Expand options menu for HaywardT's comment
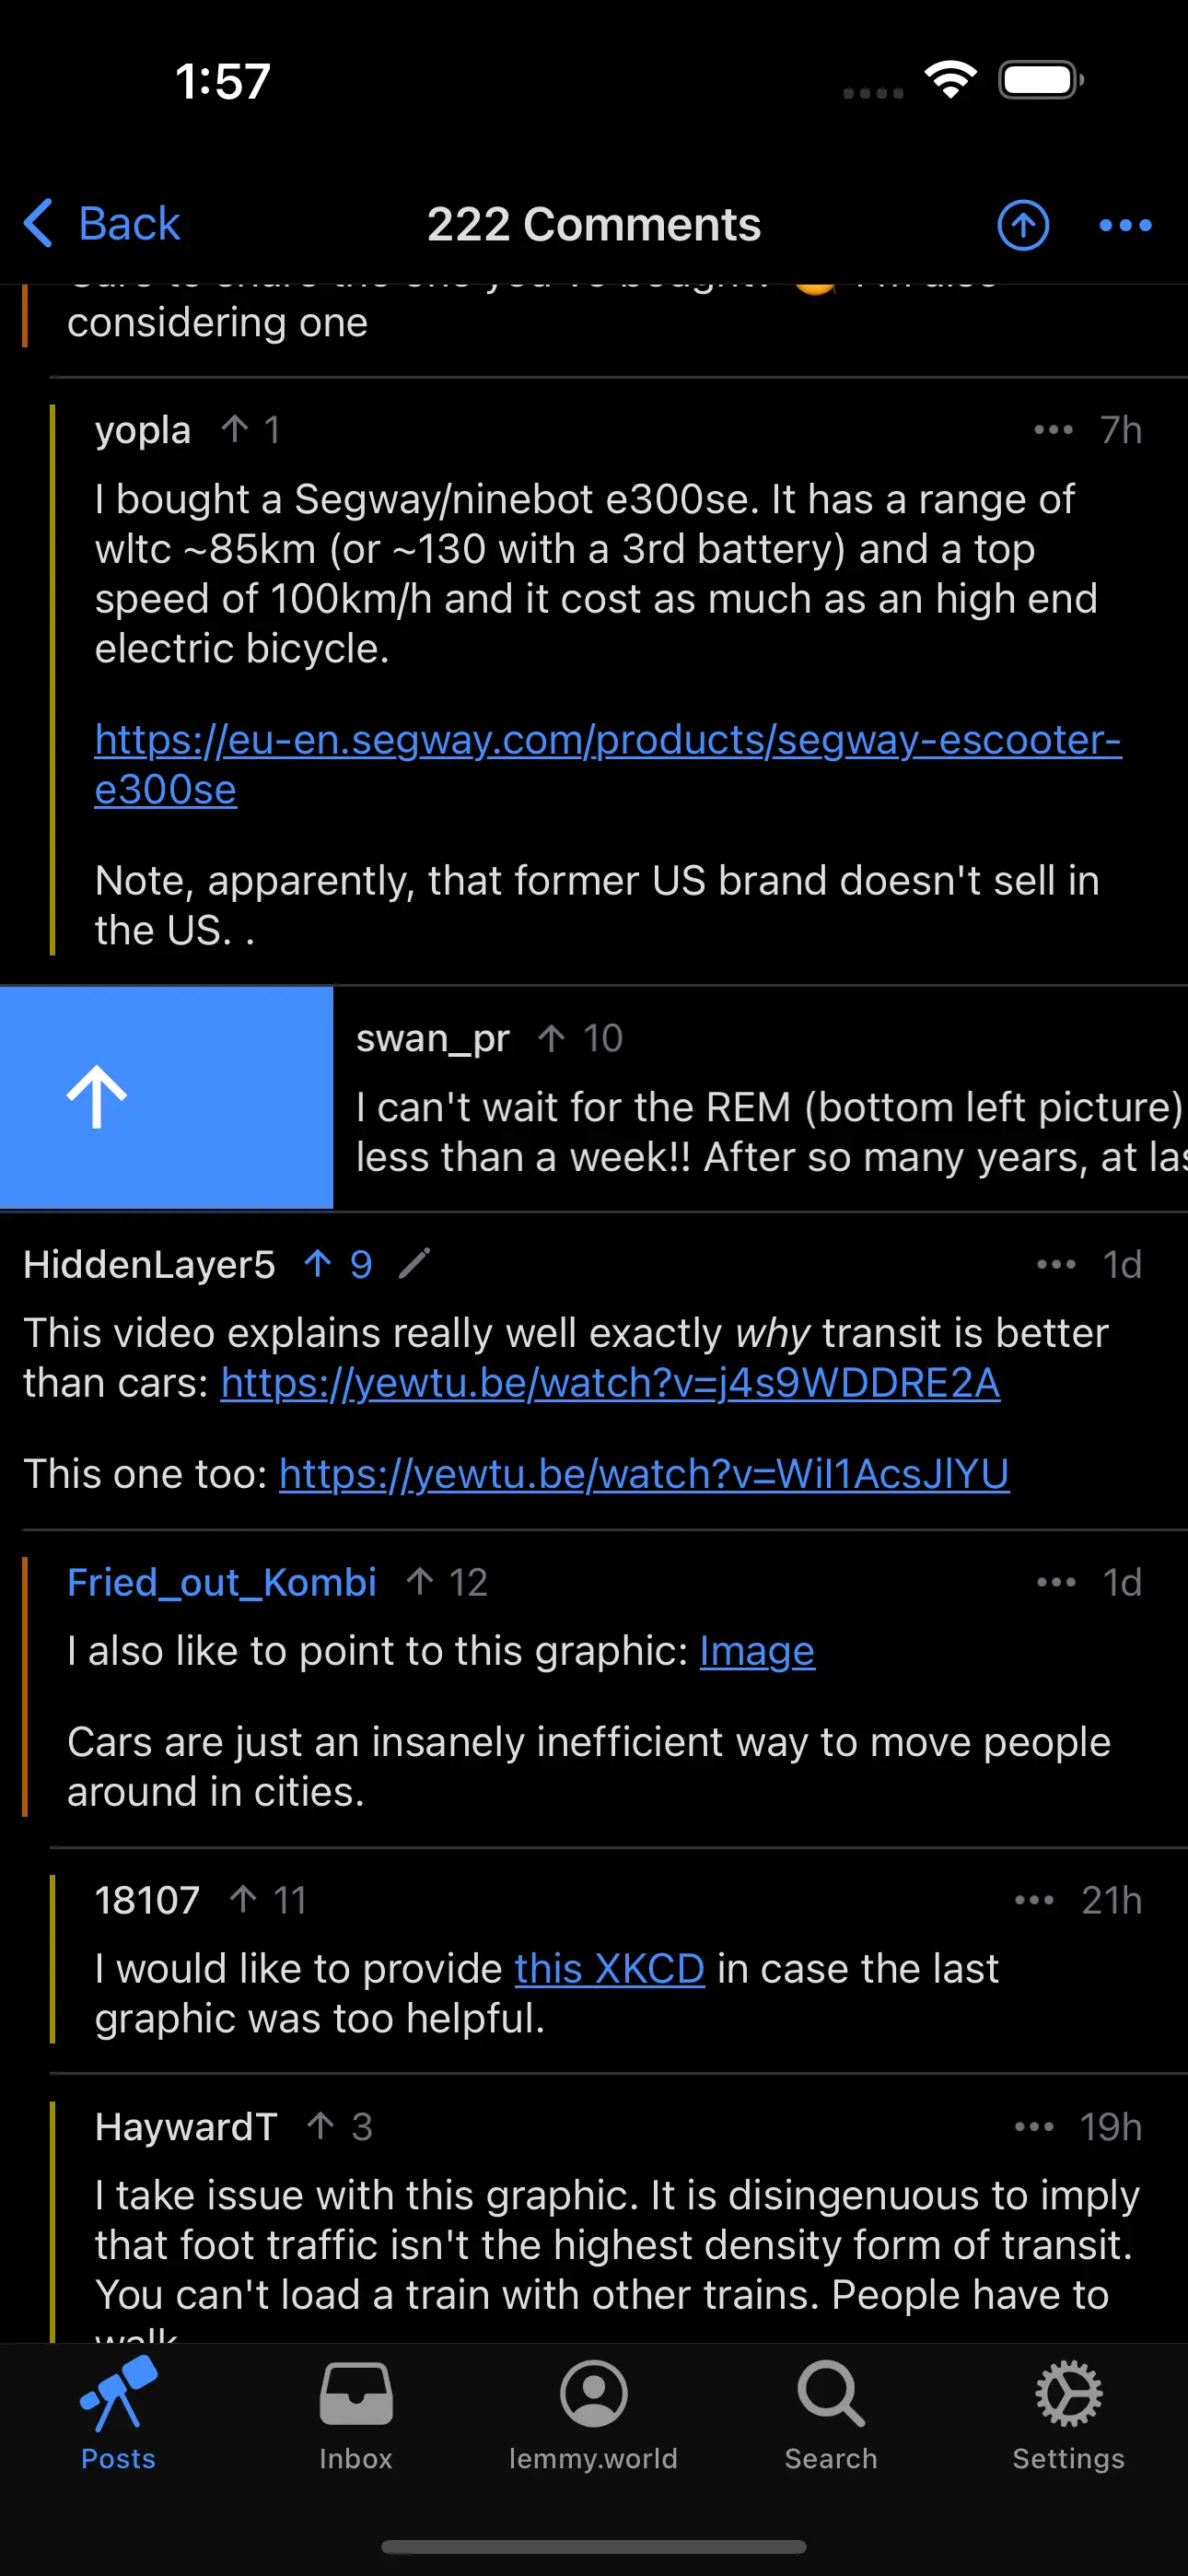This screenshot has width=1188, height=2576. point(1034,2126)
